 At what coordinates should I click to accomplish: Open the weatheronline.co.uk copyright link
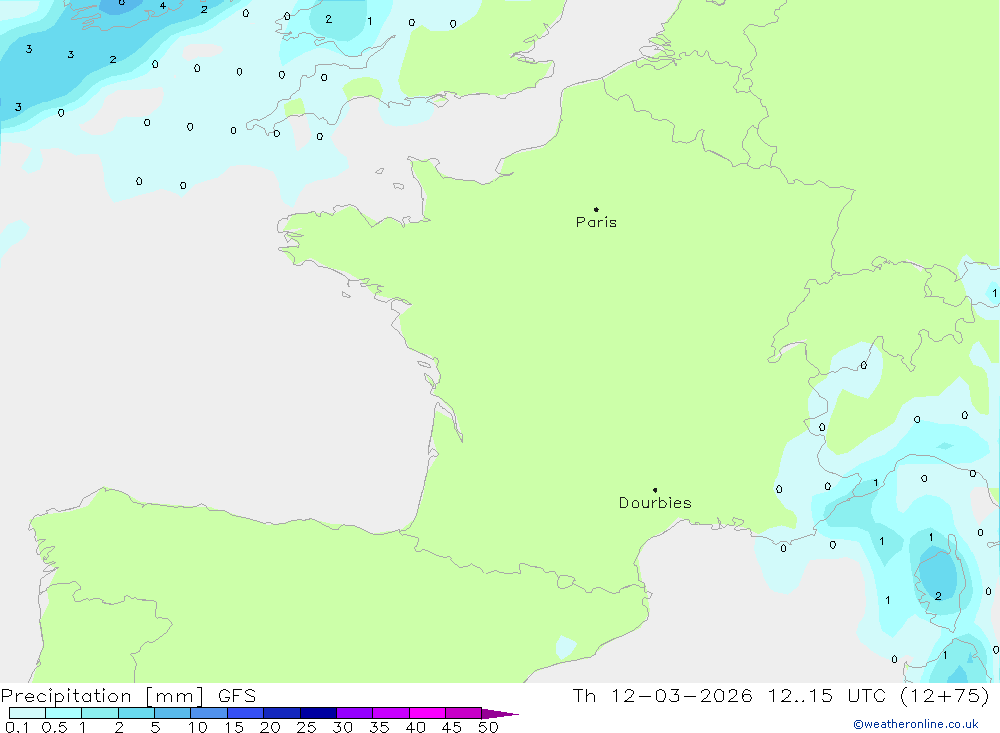pos(915,724)
